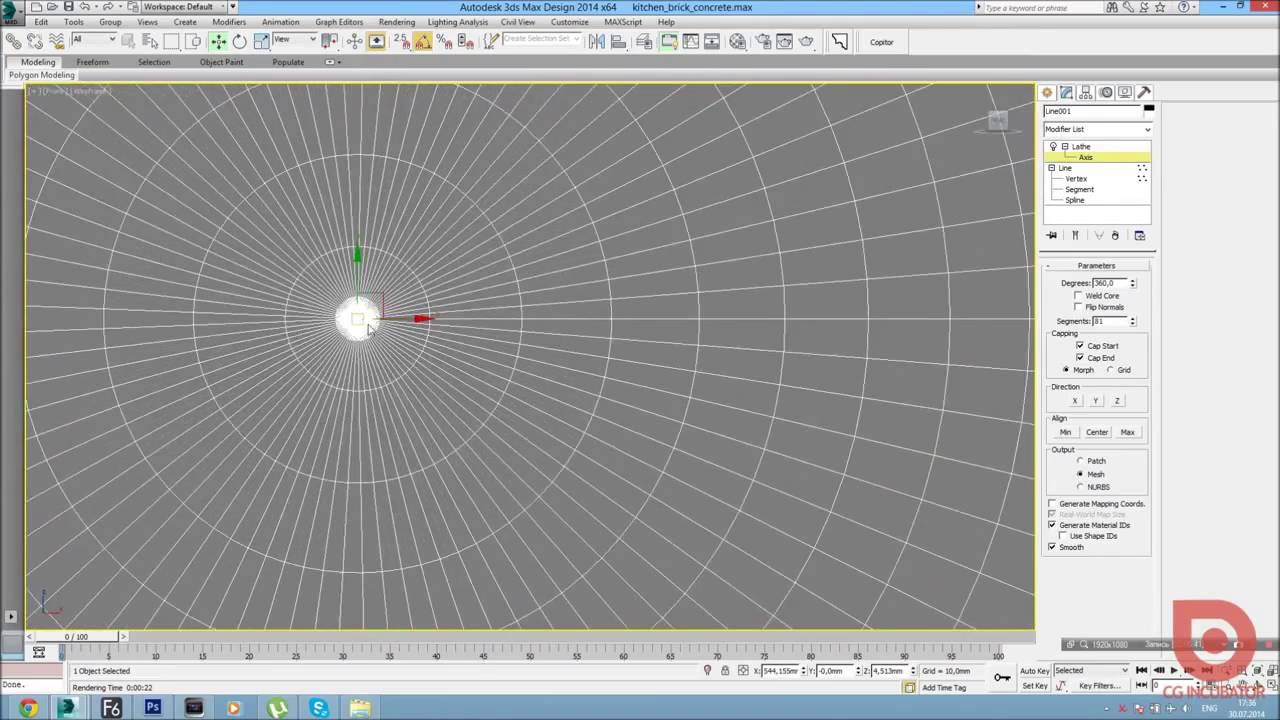Screen dimensions: 1280x720
Task: Open the Modifier List dropdown
Action: tap(1097, 129)
